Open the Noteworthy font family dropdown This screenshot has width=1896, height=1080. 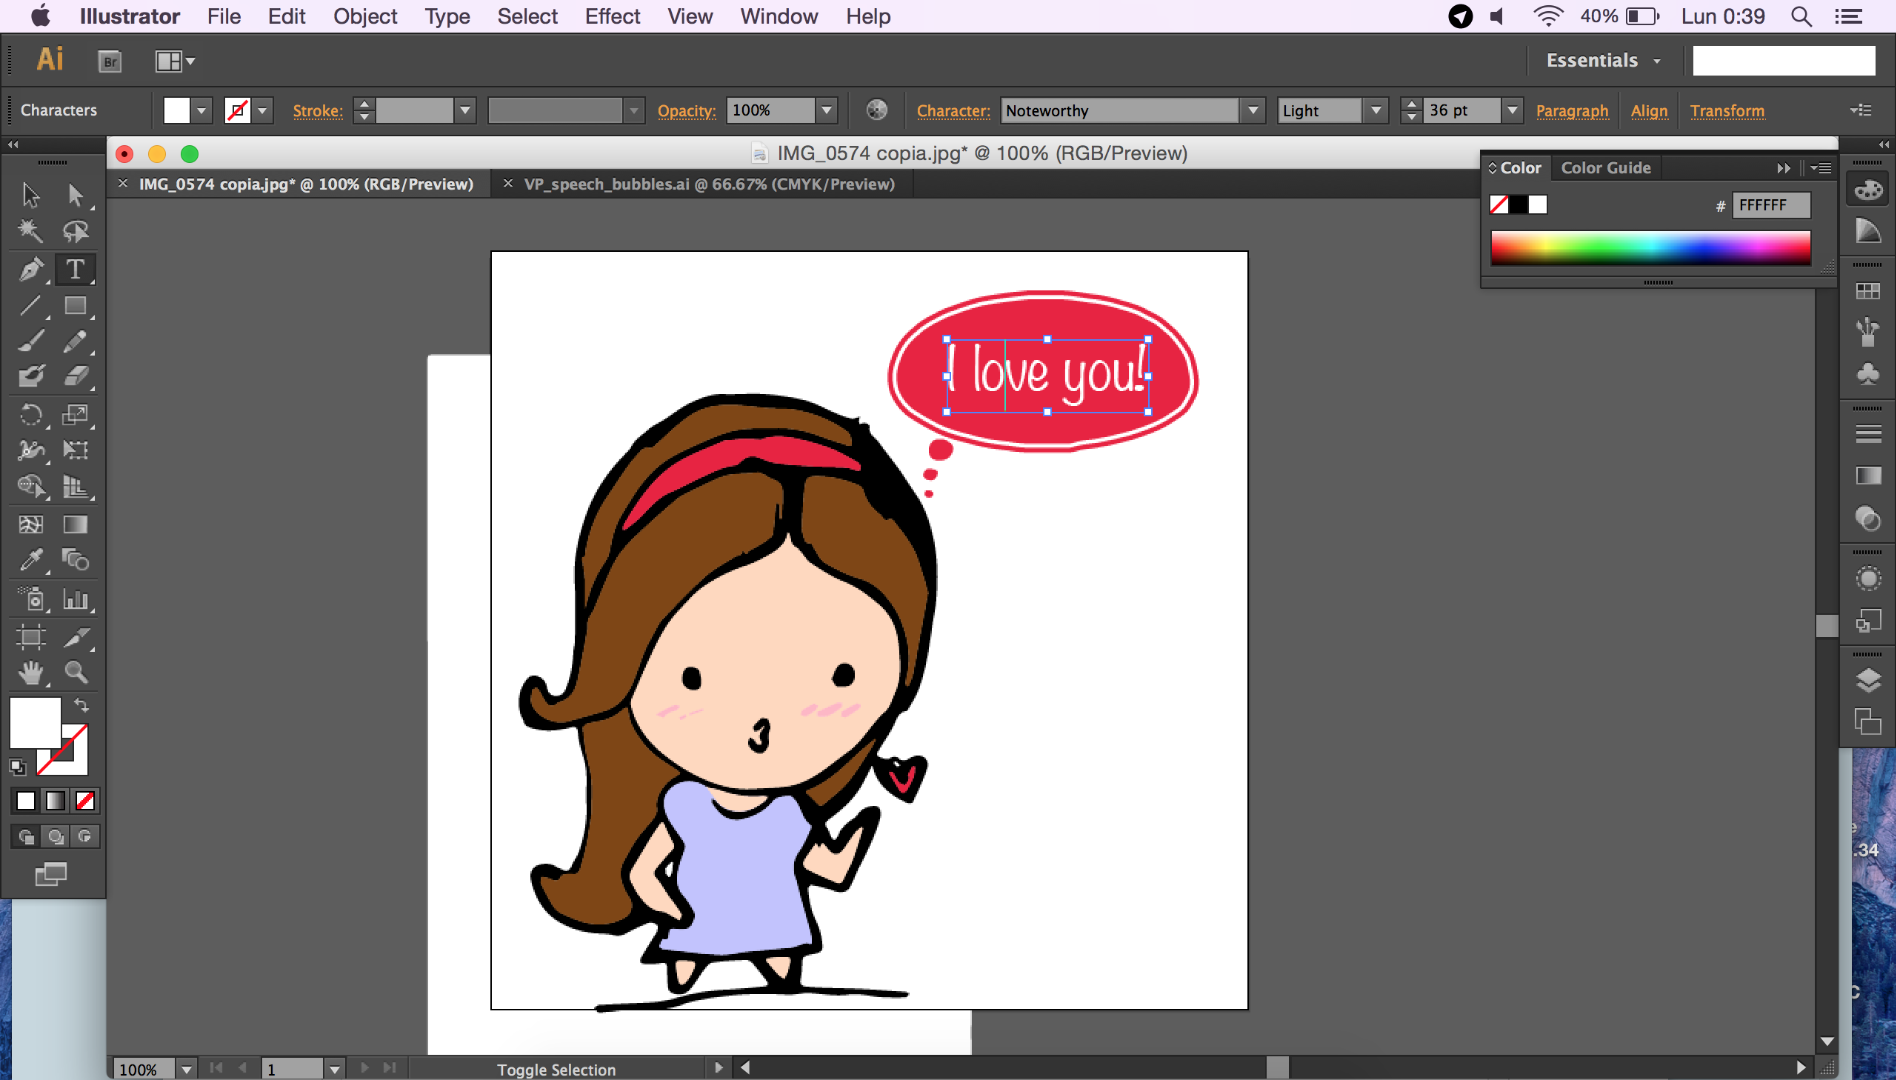pos(1253,110)
